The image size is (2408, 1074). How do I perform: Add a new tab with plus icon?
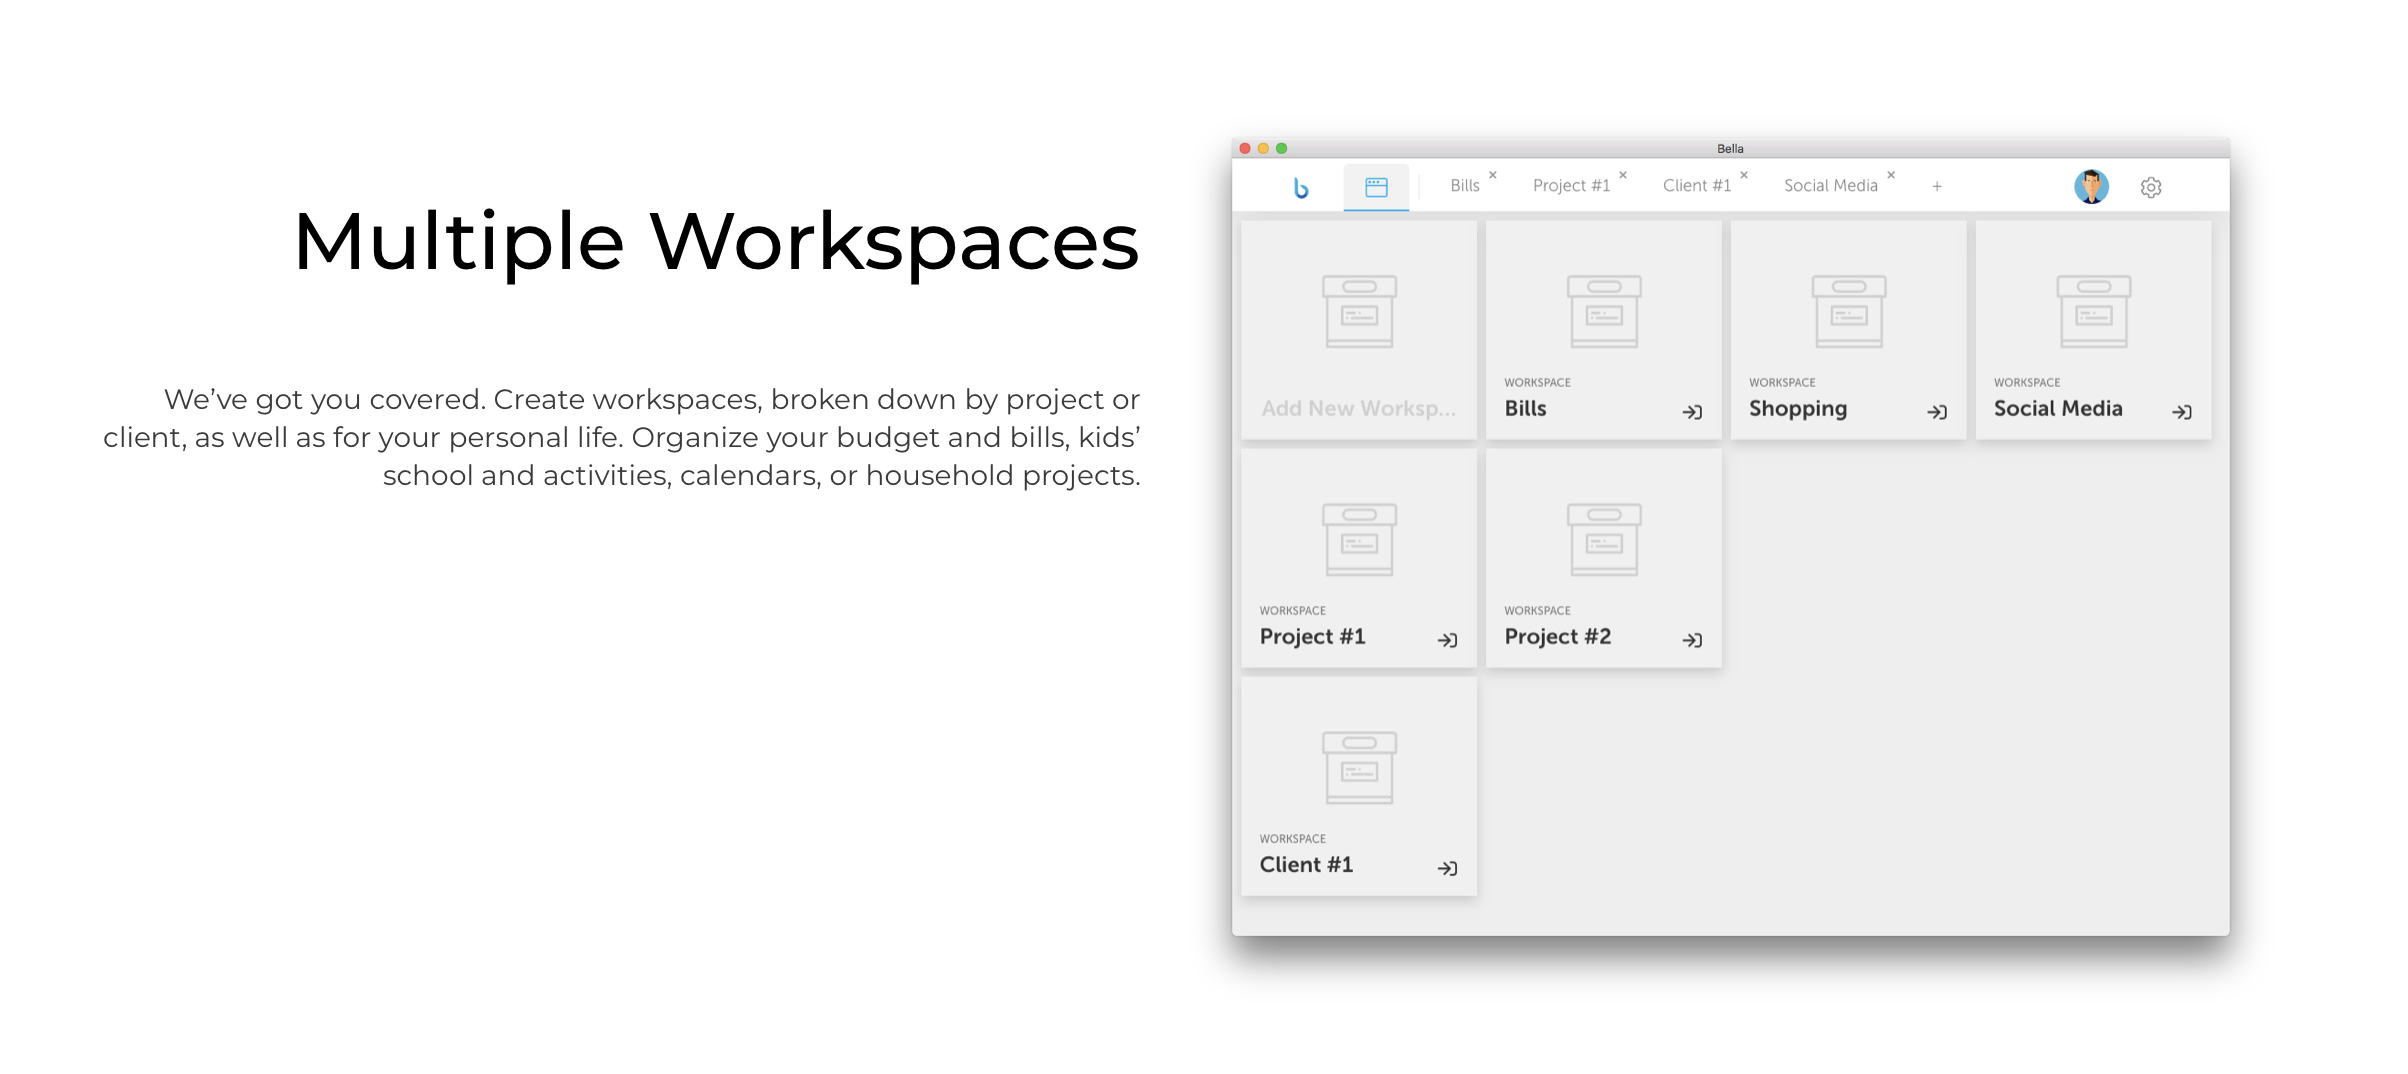tap(1937, 186)
